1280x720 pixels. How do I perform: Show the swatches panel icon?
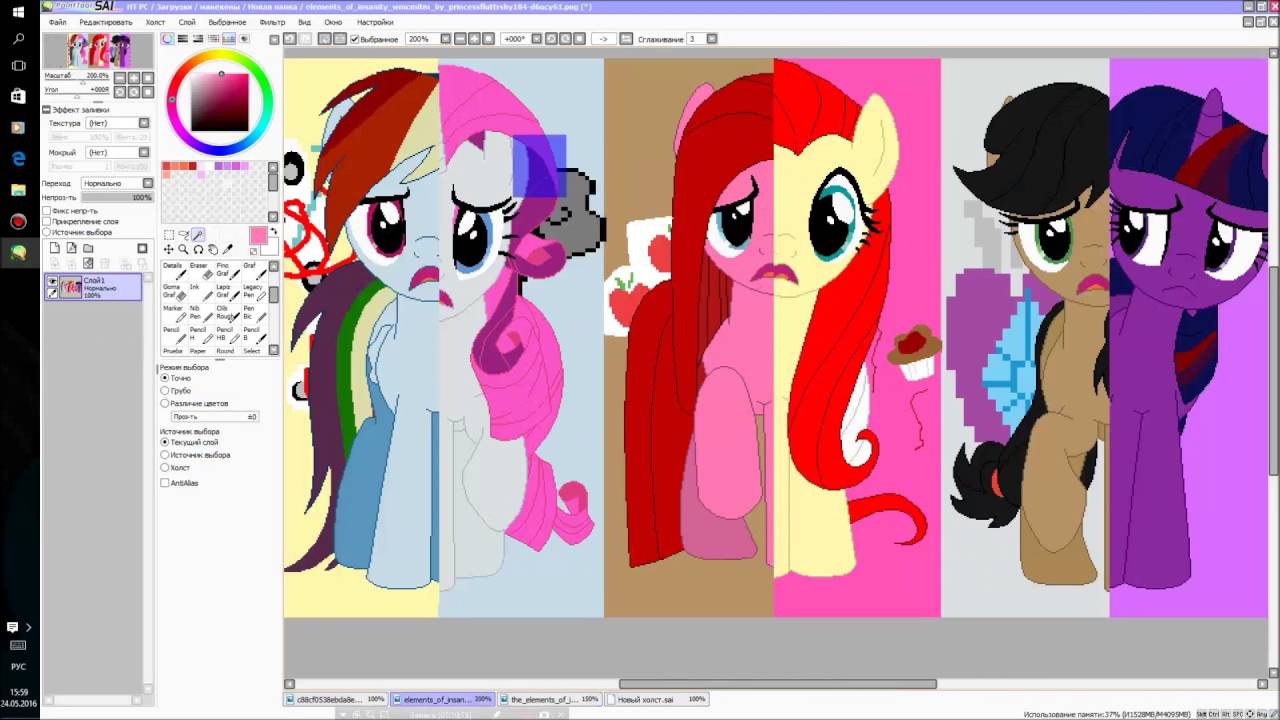[228, 39]
